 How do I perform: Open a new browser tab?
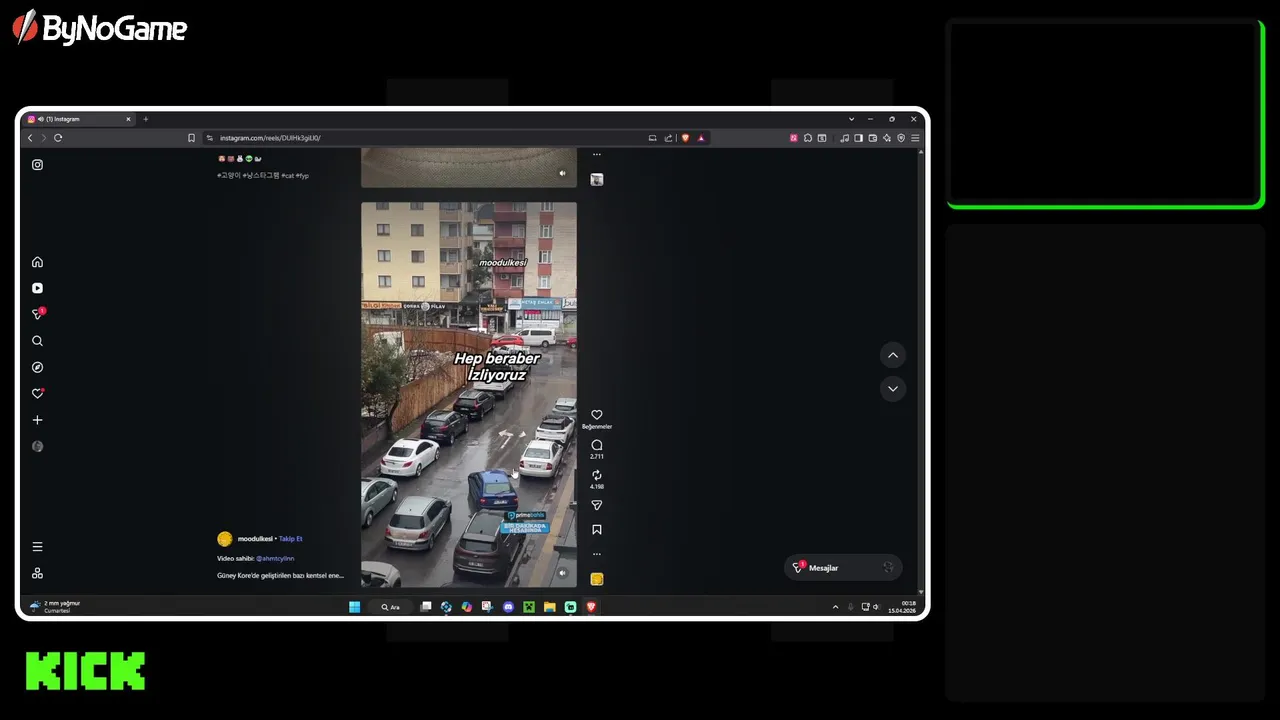145,119
